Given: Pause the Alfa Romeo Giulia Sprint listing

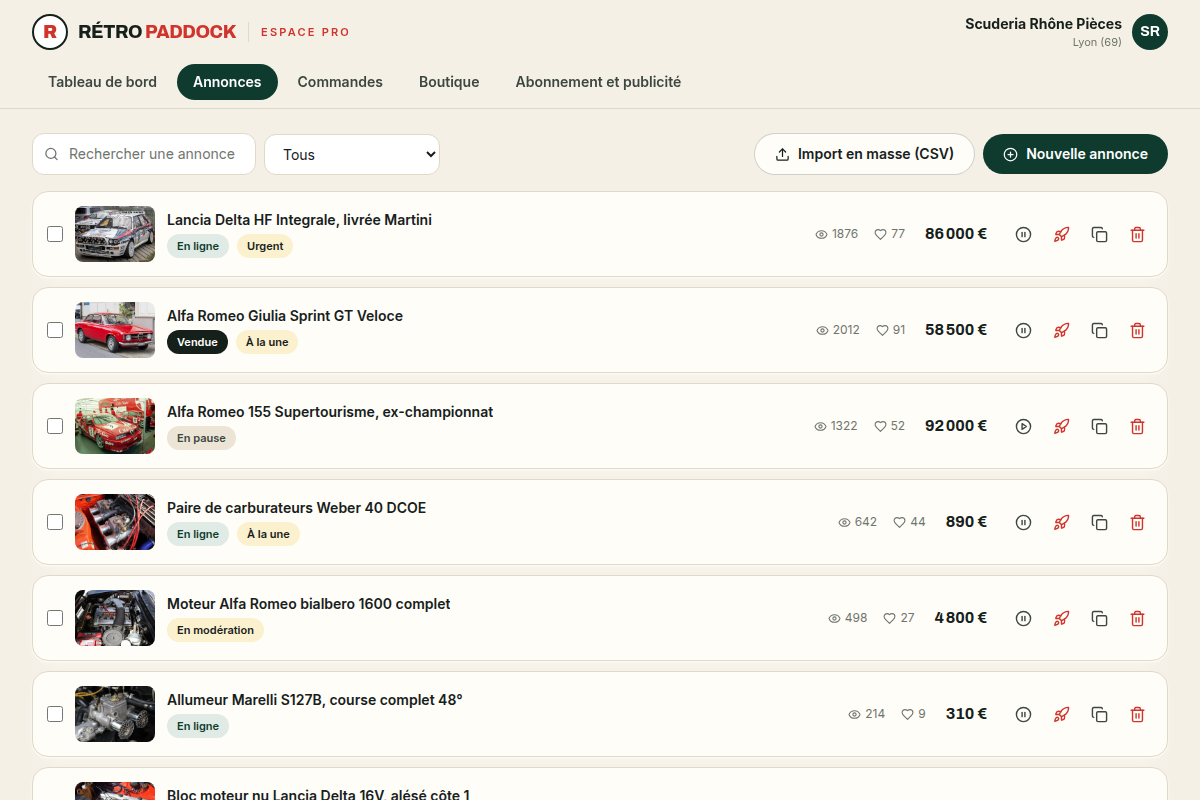Looking at the screenshot, I should (1023, 330).
